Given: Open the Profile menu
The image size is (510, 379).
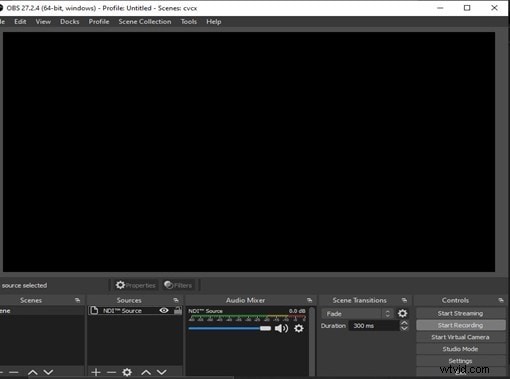Looking at the screenshot, I should click(99, 22).
